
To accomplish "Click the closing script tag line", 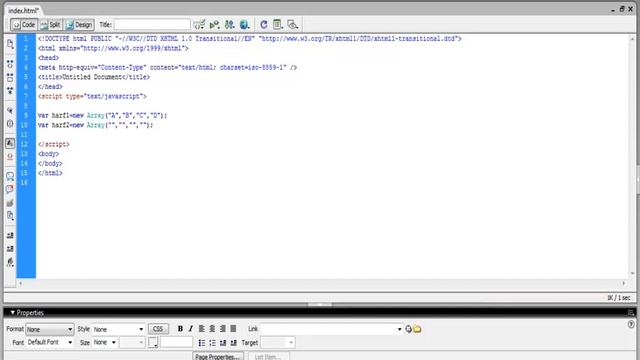I will point(53,144).
